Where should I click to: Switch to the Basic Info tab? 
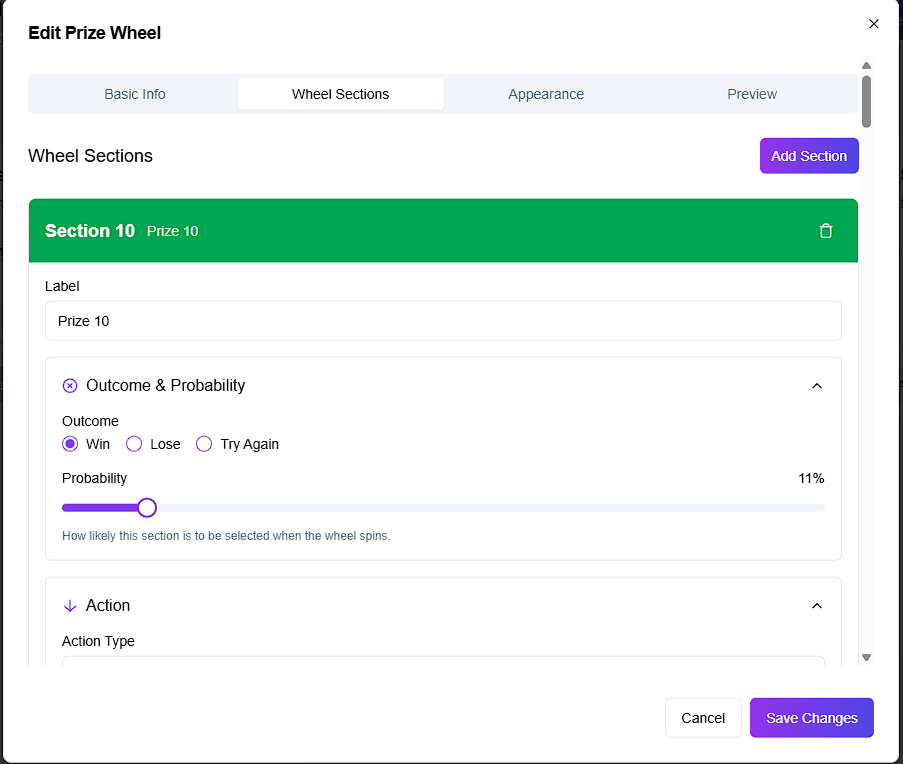click(135, 94)
